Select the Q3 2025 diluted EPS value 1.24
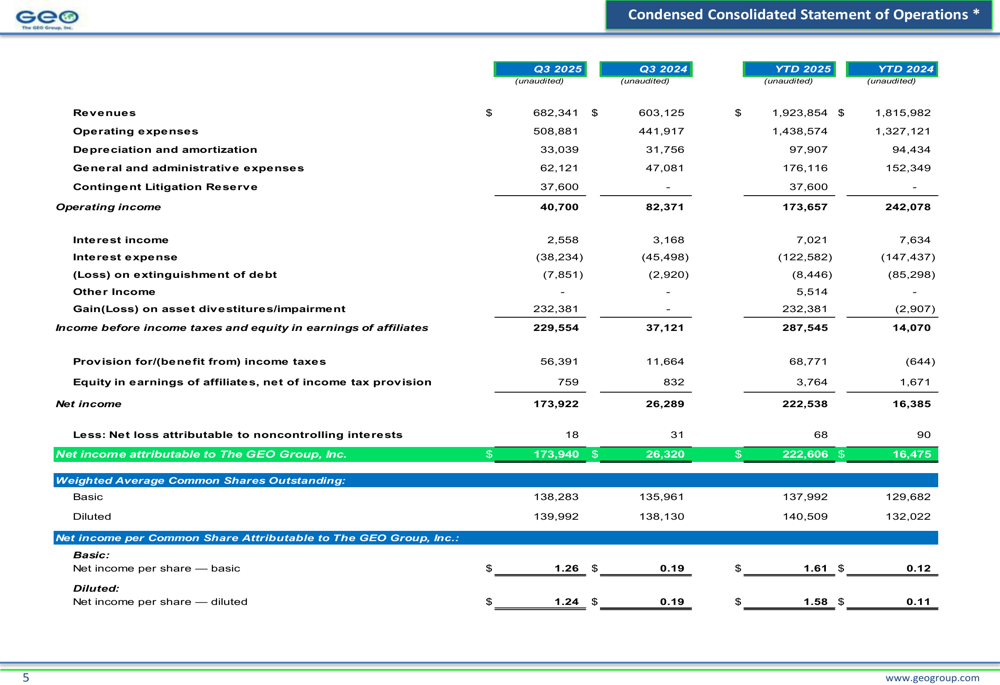Viewport: 1000px width, 685px height. point(566,602)
